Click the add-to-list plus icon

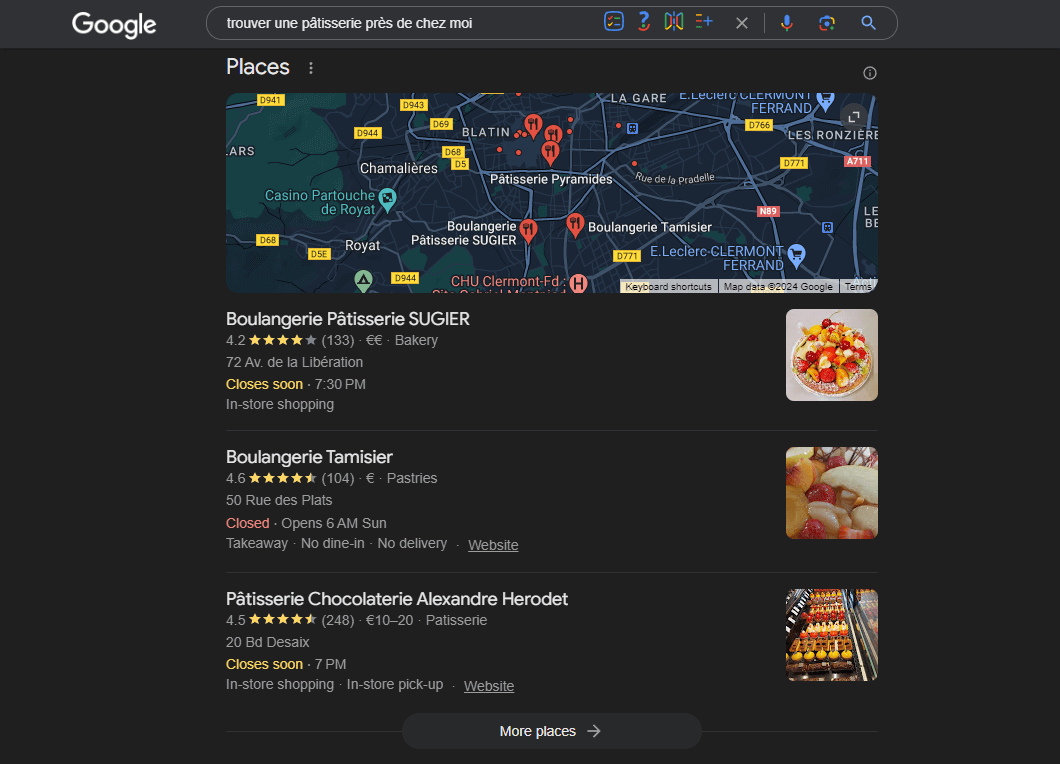click(704, 21)
